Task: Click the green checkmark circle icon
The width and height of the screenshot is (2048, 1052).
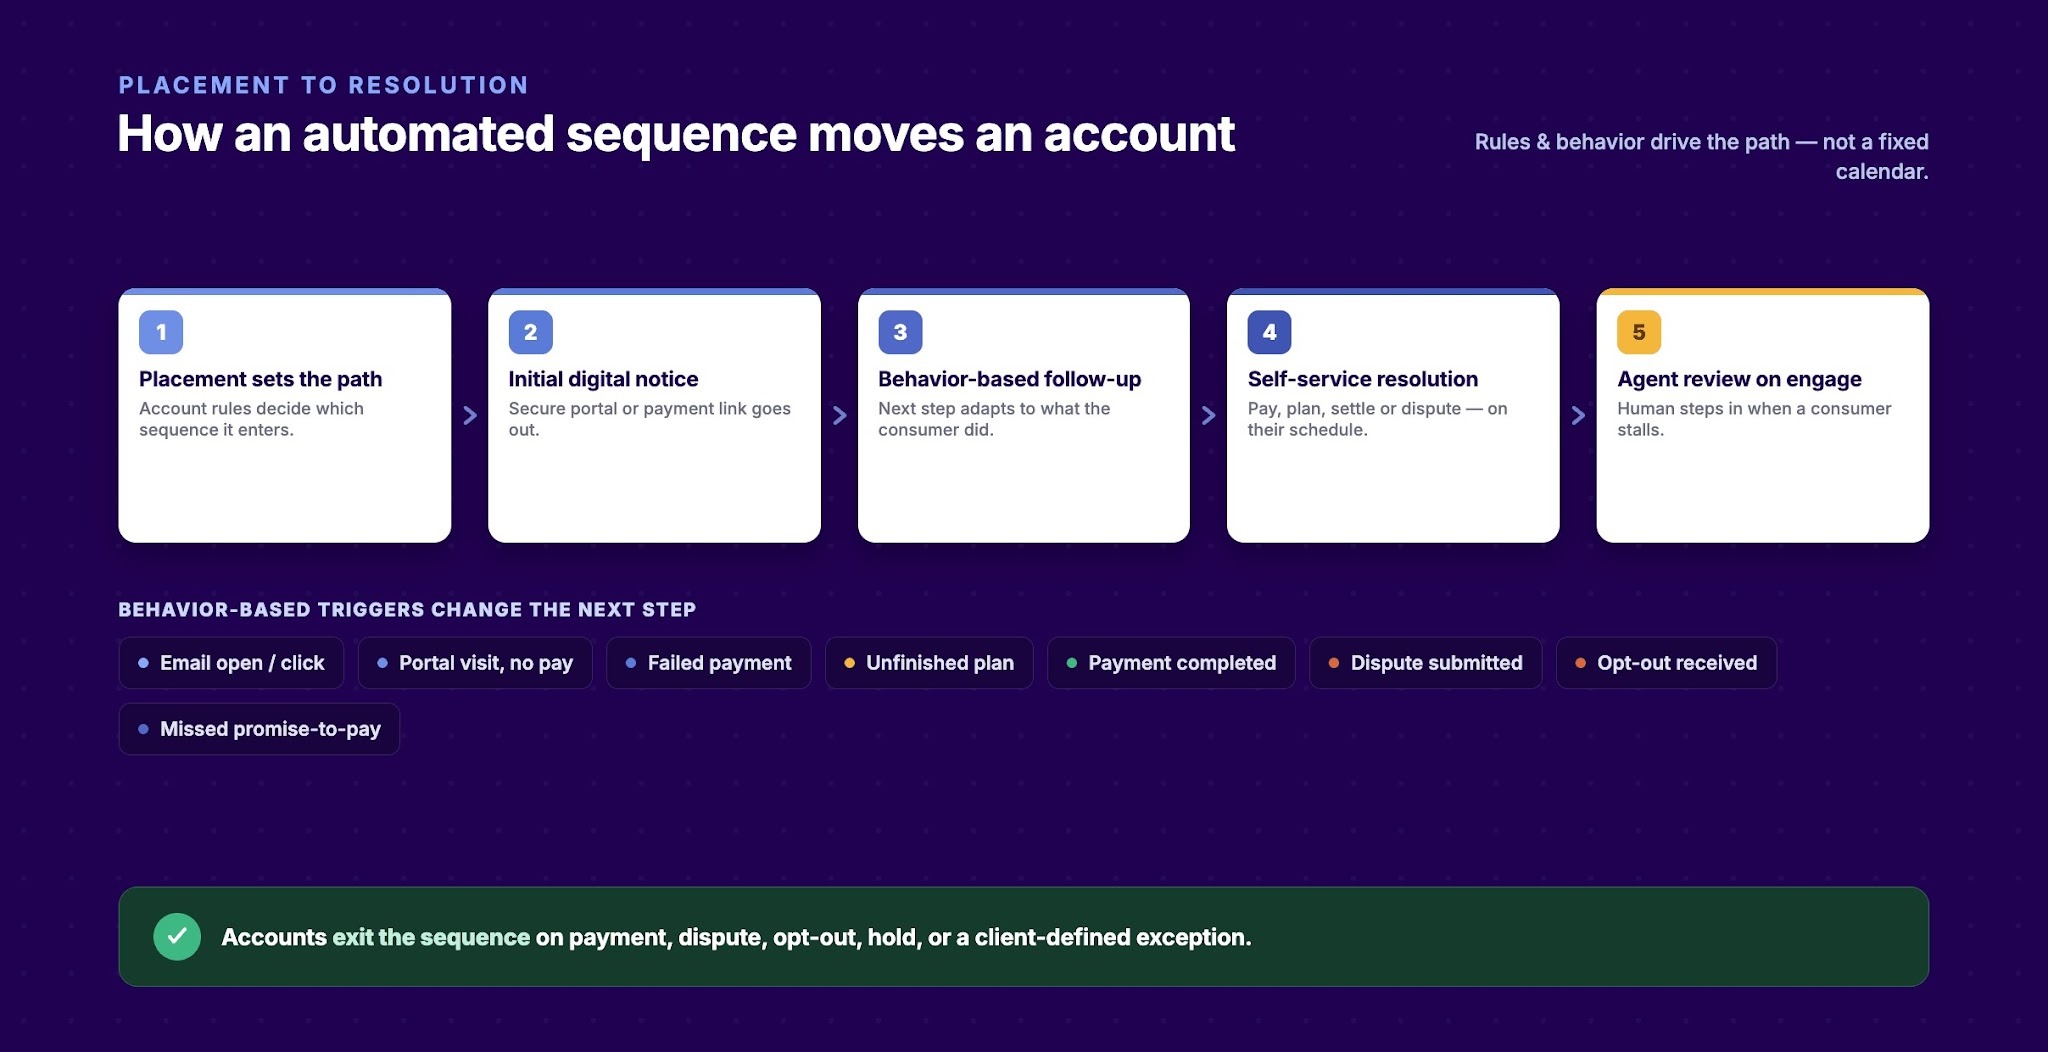Action: [x=177, y=937]
